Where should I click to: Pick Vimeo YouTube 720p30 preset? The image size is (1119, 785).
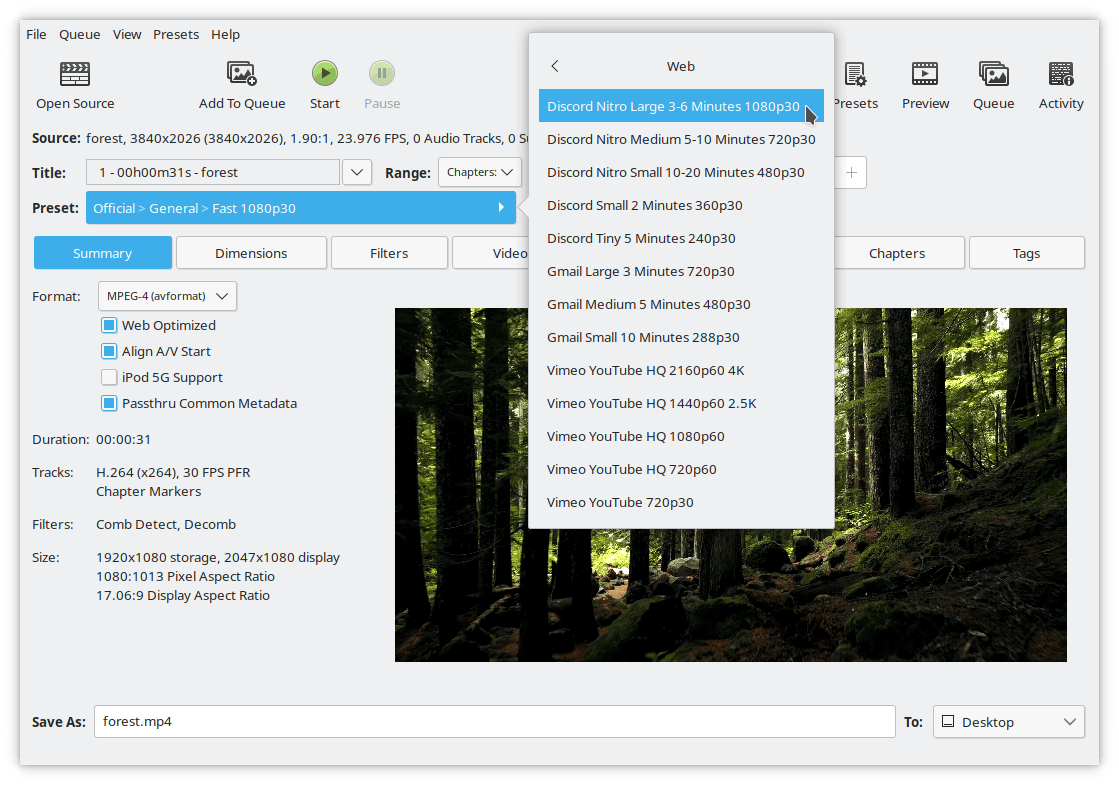pos(681,502)
